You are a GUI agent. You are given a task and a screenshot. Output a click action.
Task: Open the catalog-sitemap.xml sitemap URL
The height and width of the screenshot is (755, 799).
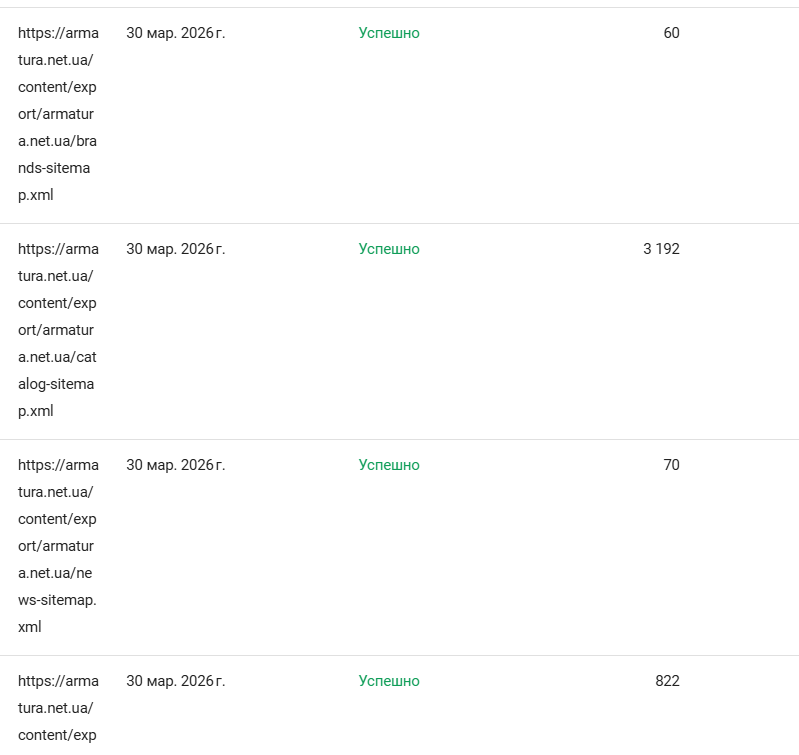[x=58, y=330]
